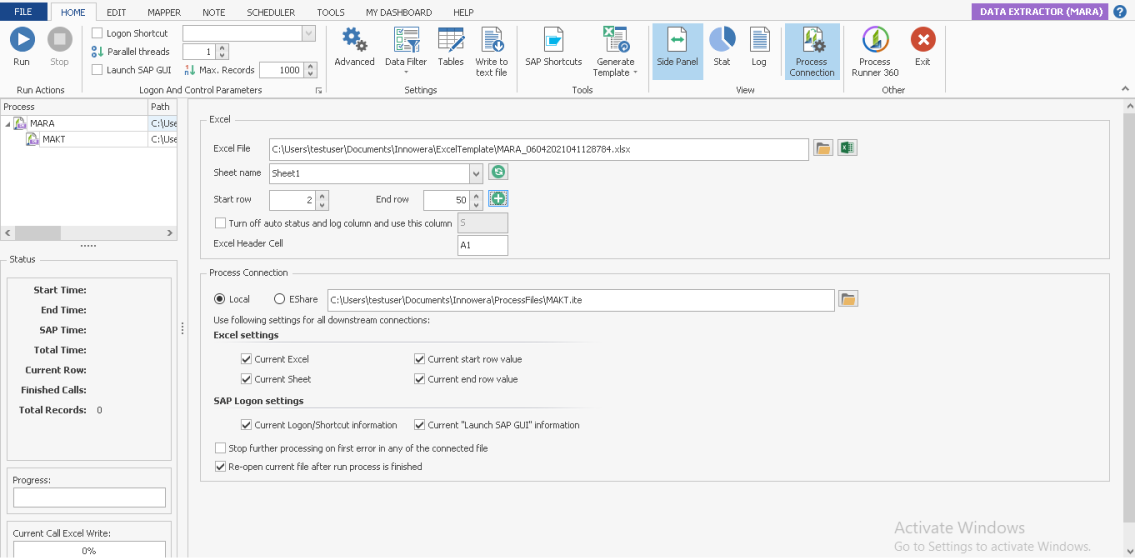Open the SCHEDULER tab

click(x=271, y=12)
